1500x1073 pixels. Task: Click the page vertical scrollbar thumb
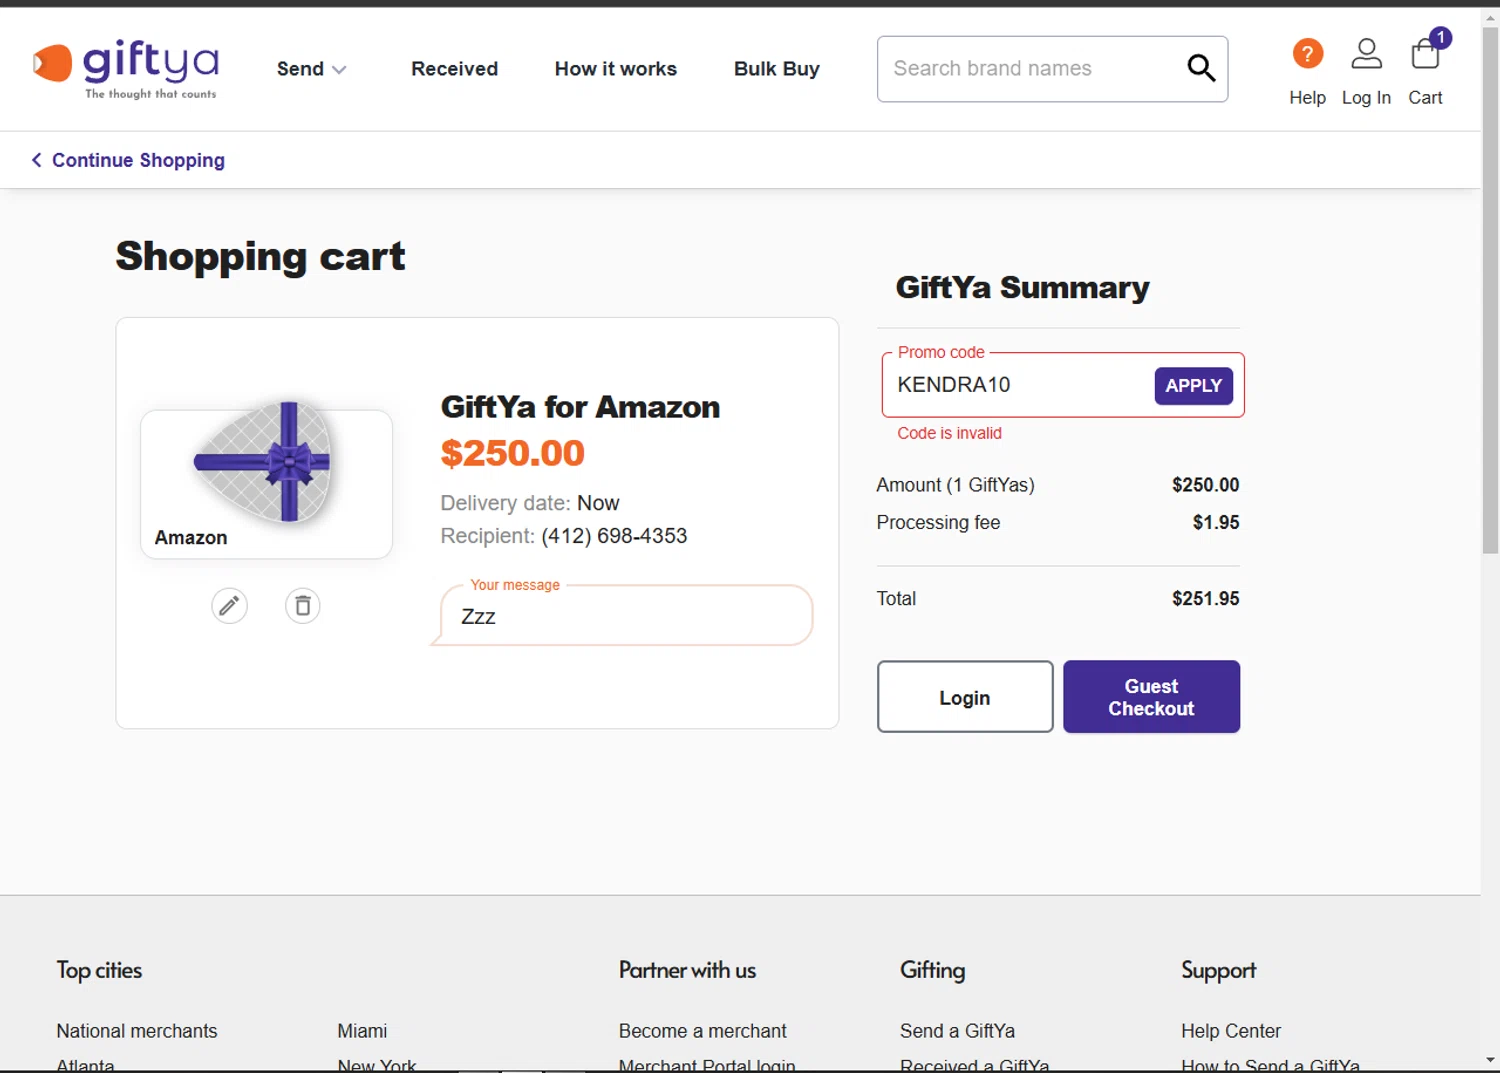coord(1490,290)
